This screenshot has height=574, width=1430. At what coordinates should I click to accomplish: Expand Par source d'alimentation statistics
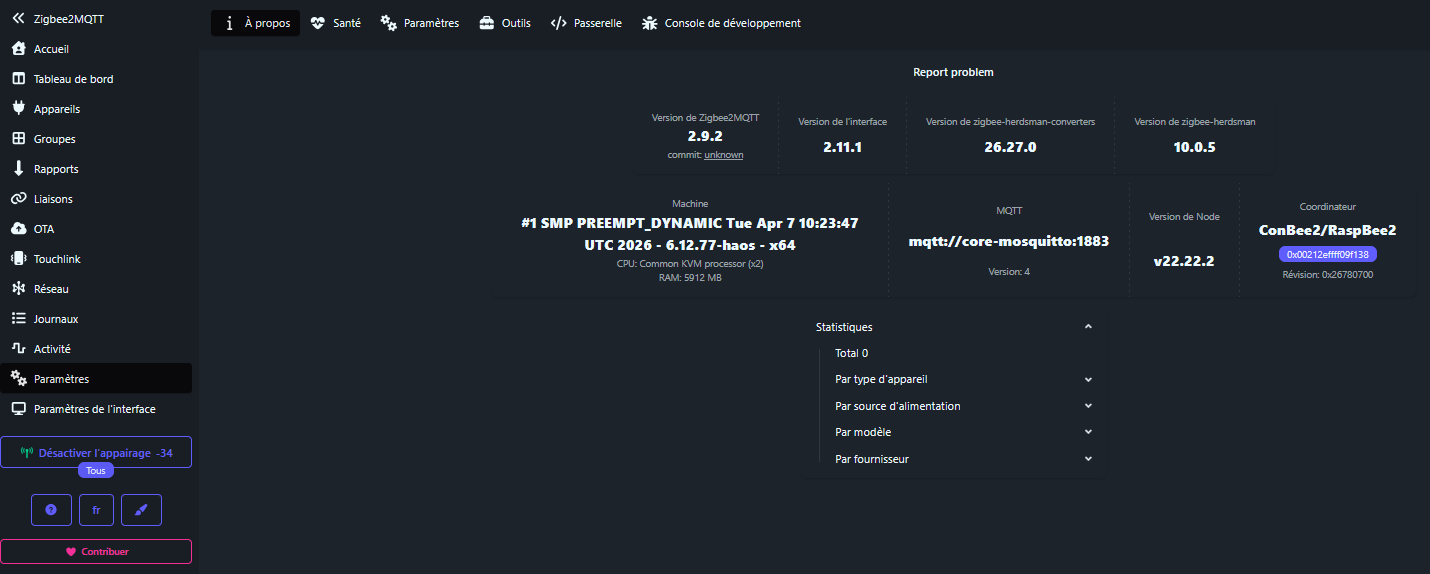click(1088, 406)
